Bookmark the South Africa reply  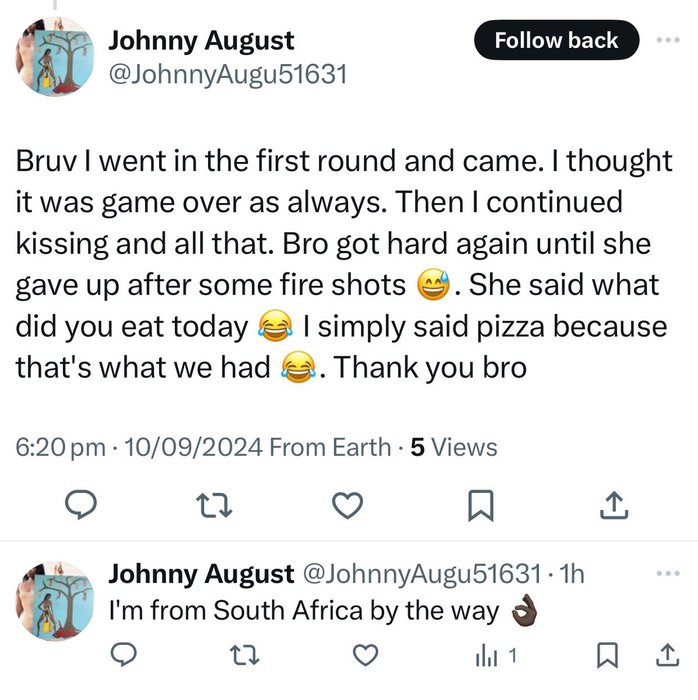[x=605, y=655]
